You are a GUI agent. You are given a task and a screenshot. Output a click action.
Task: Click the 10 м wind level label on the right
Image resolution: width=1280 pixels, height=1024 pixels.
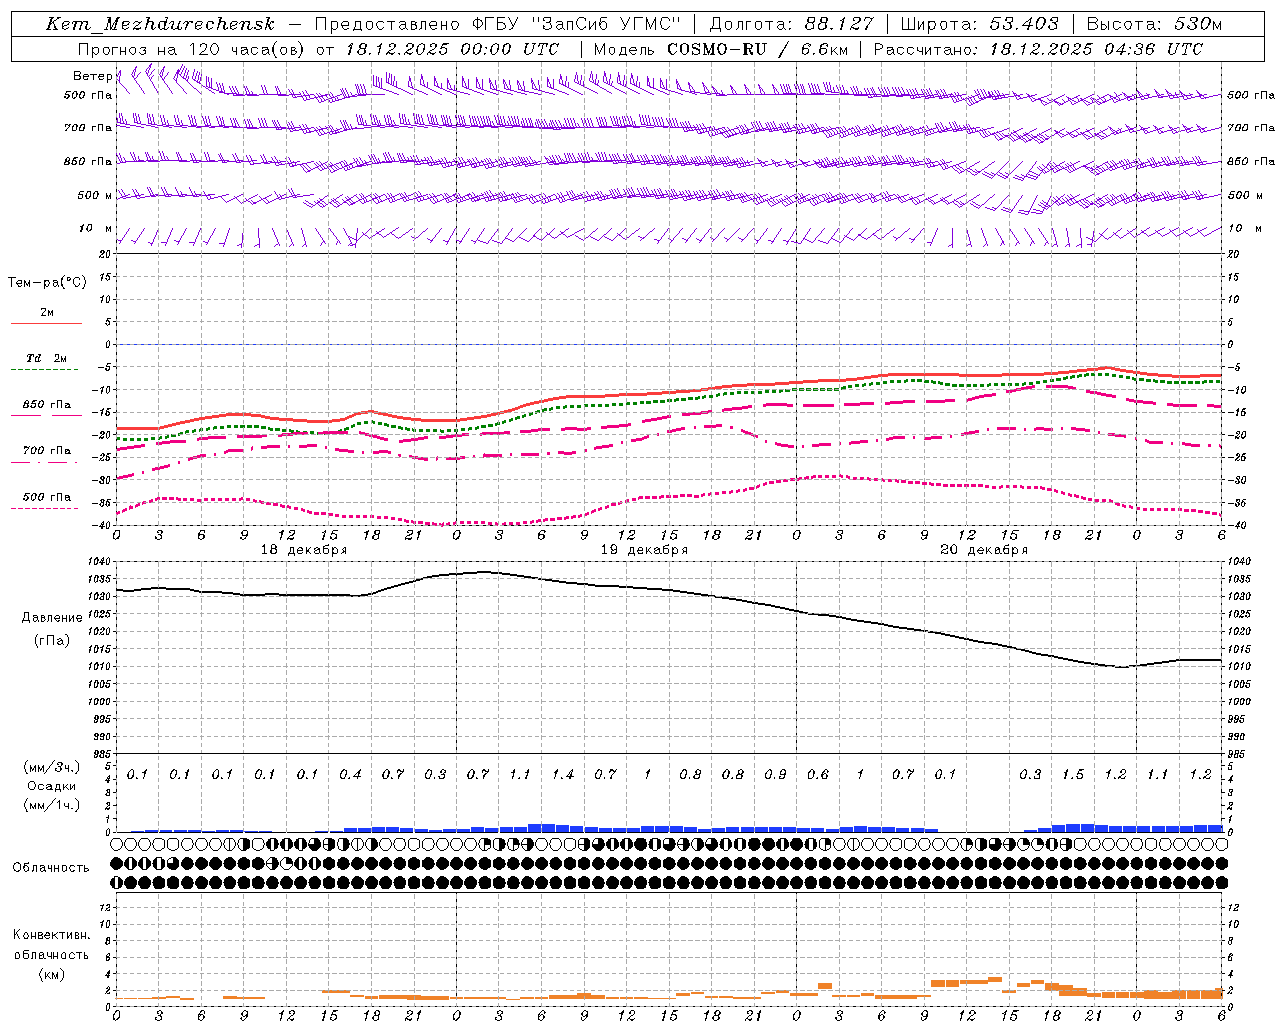click(x=1244, y=229)
